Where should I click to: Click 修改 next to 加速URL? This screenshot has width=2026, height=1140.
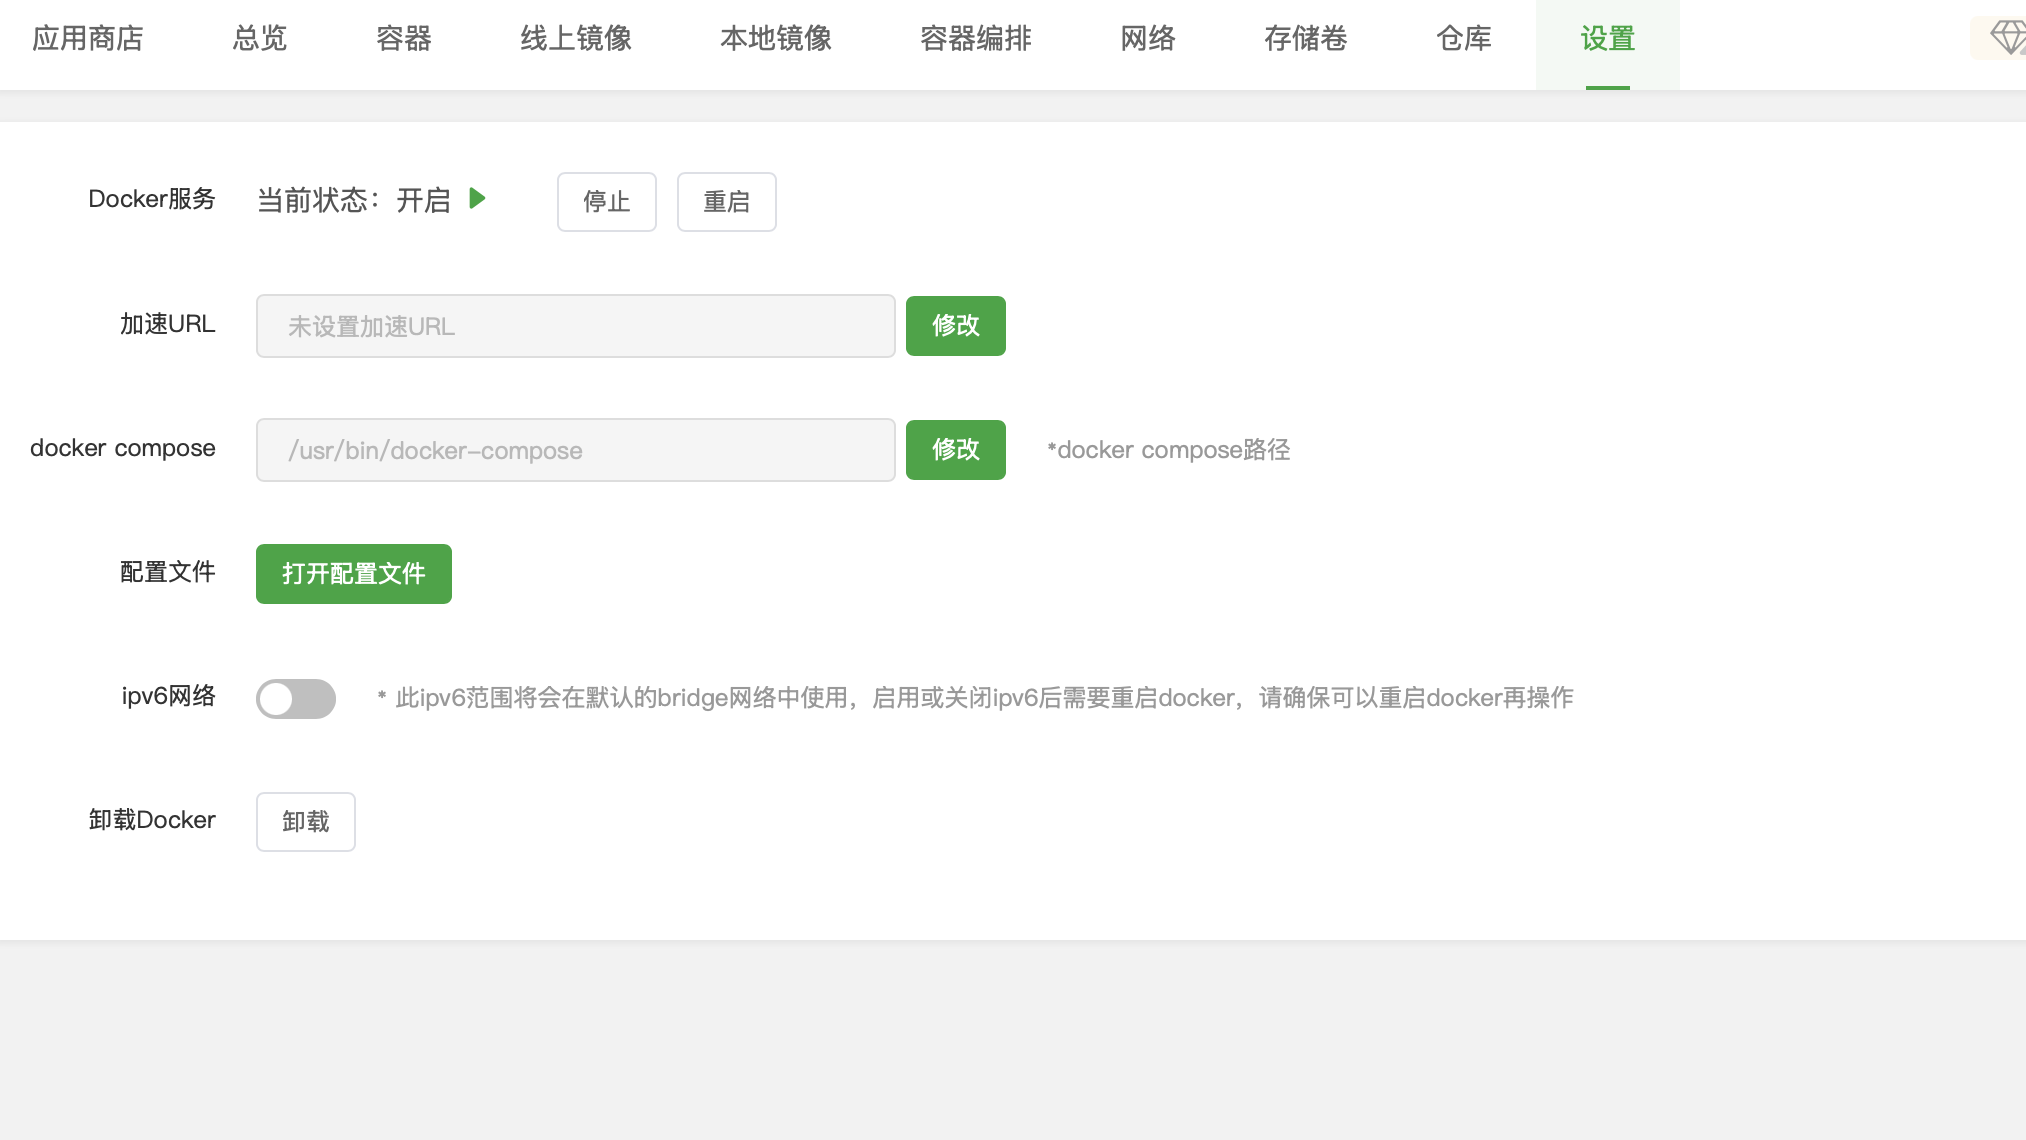click(x=956, y=326)
